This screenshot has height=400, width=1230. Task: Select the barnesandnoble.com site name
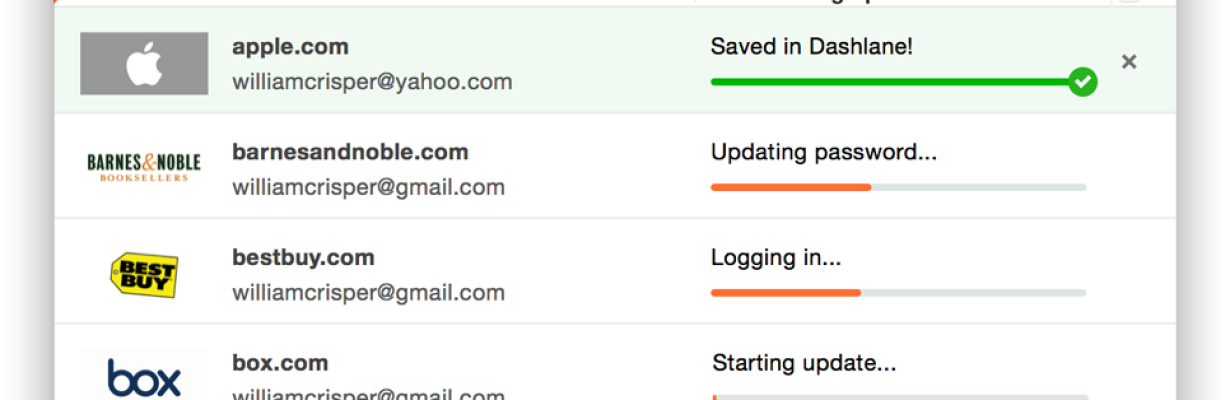click(350, 152)
